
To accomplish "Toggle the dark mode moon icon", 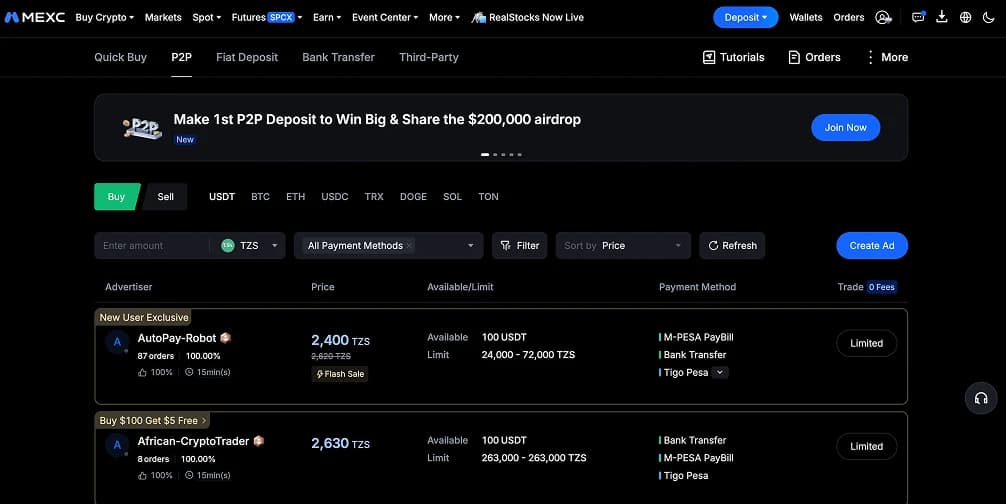I will [x=989, y=17].
